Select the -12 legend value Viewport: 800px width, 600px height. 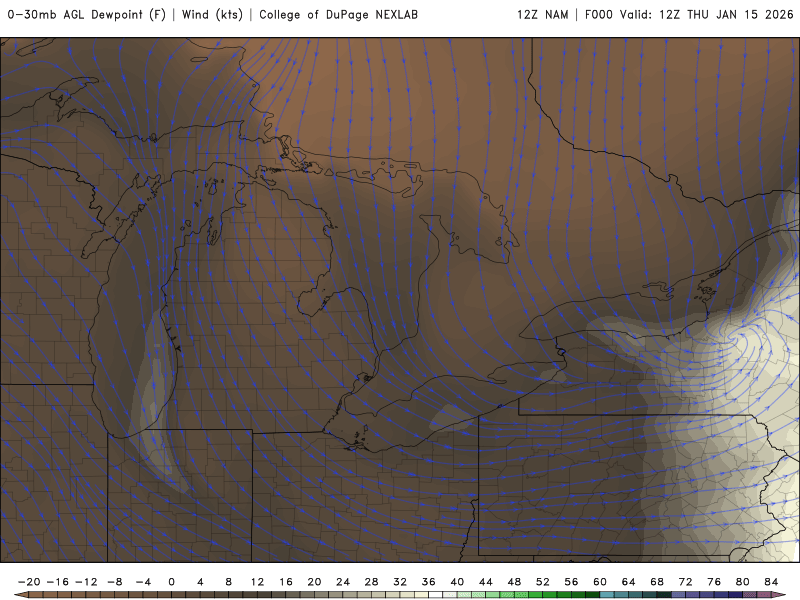coord(86,582)
